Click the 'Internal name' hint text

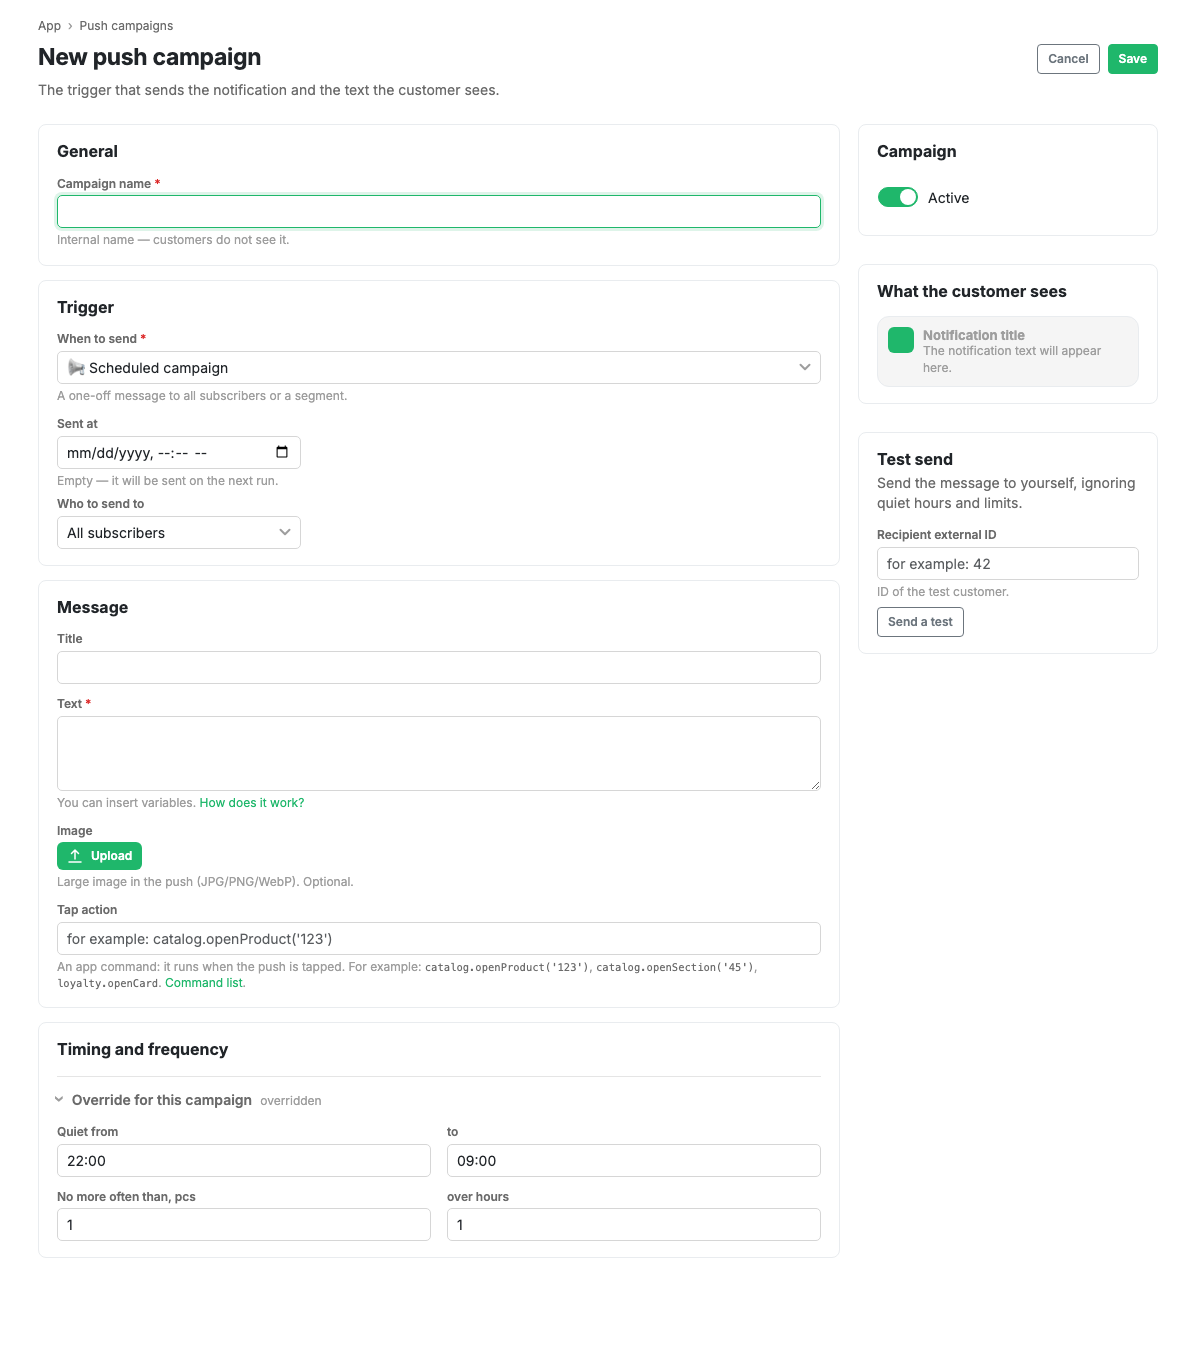click(173, 240)
